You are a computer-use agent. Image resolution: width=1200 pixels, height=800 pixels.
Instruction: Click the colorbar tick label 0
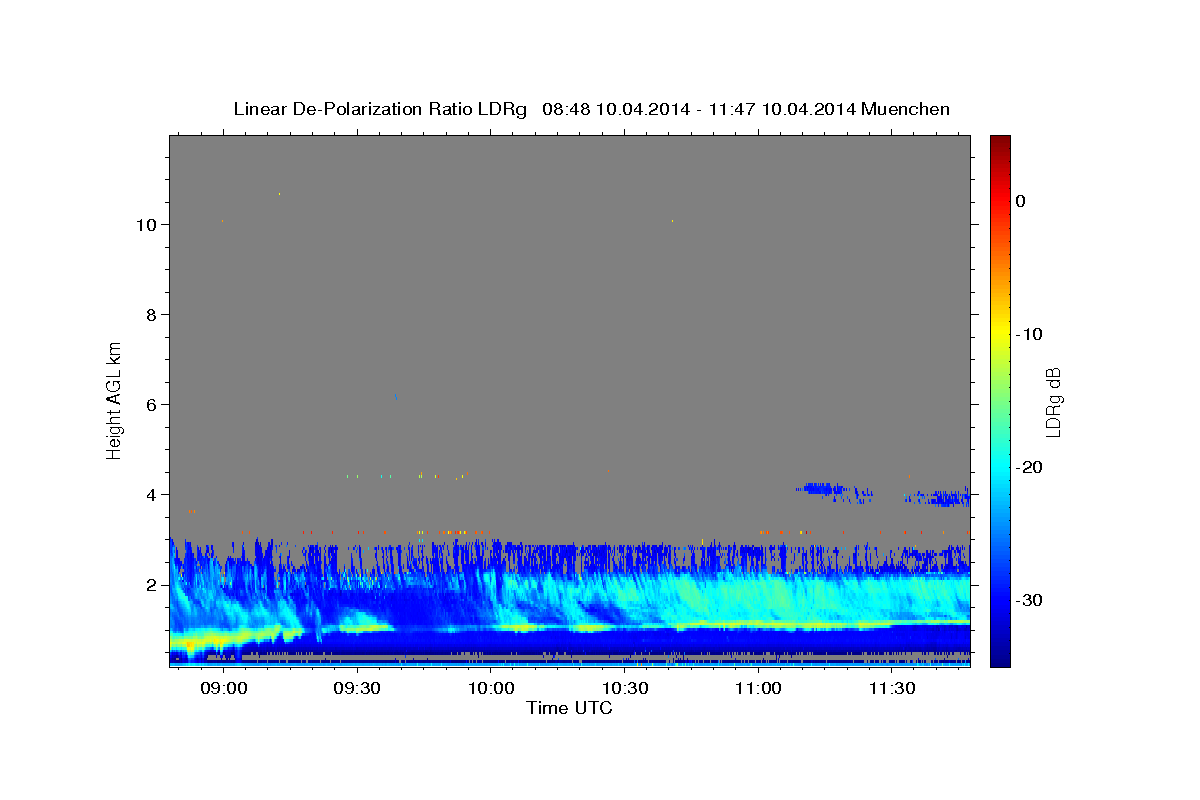[1020, 201]
